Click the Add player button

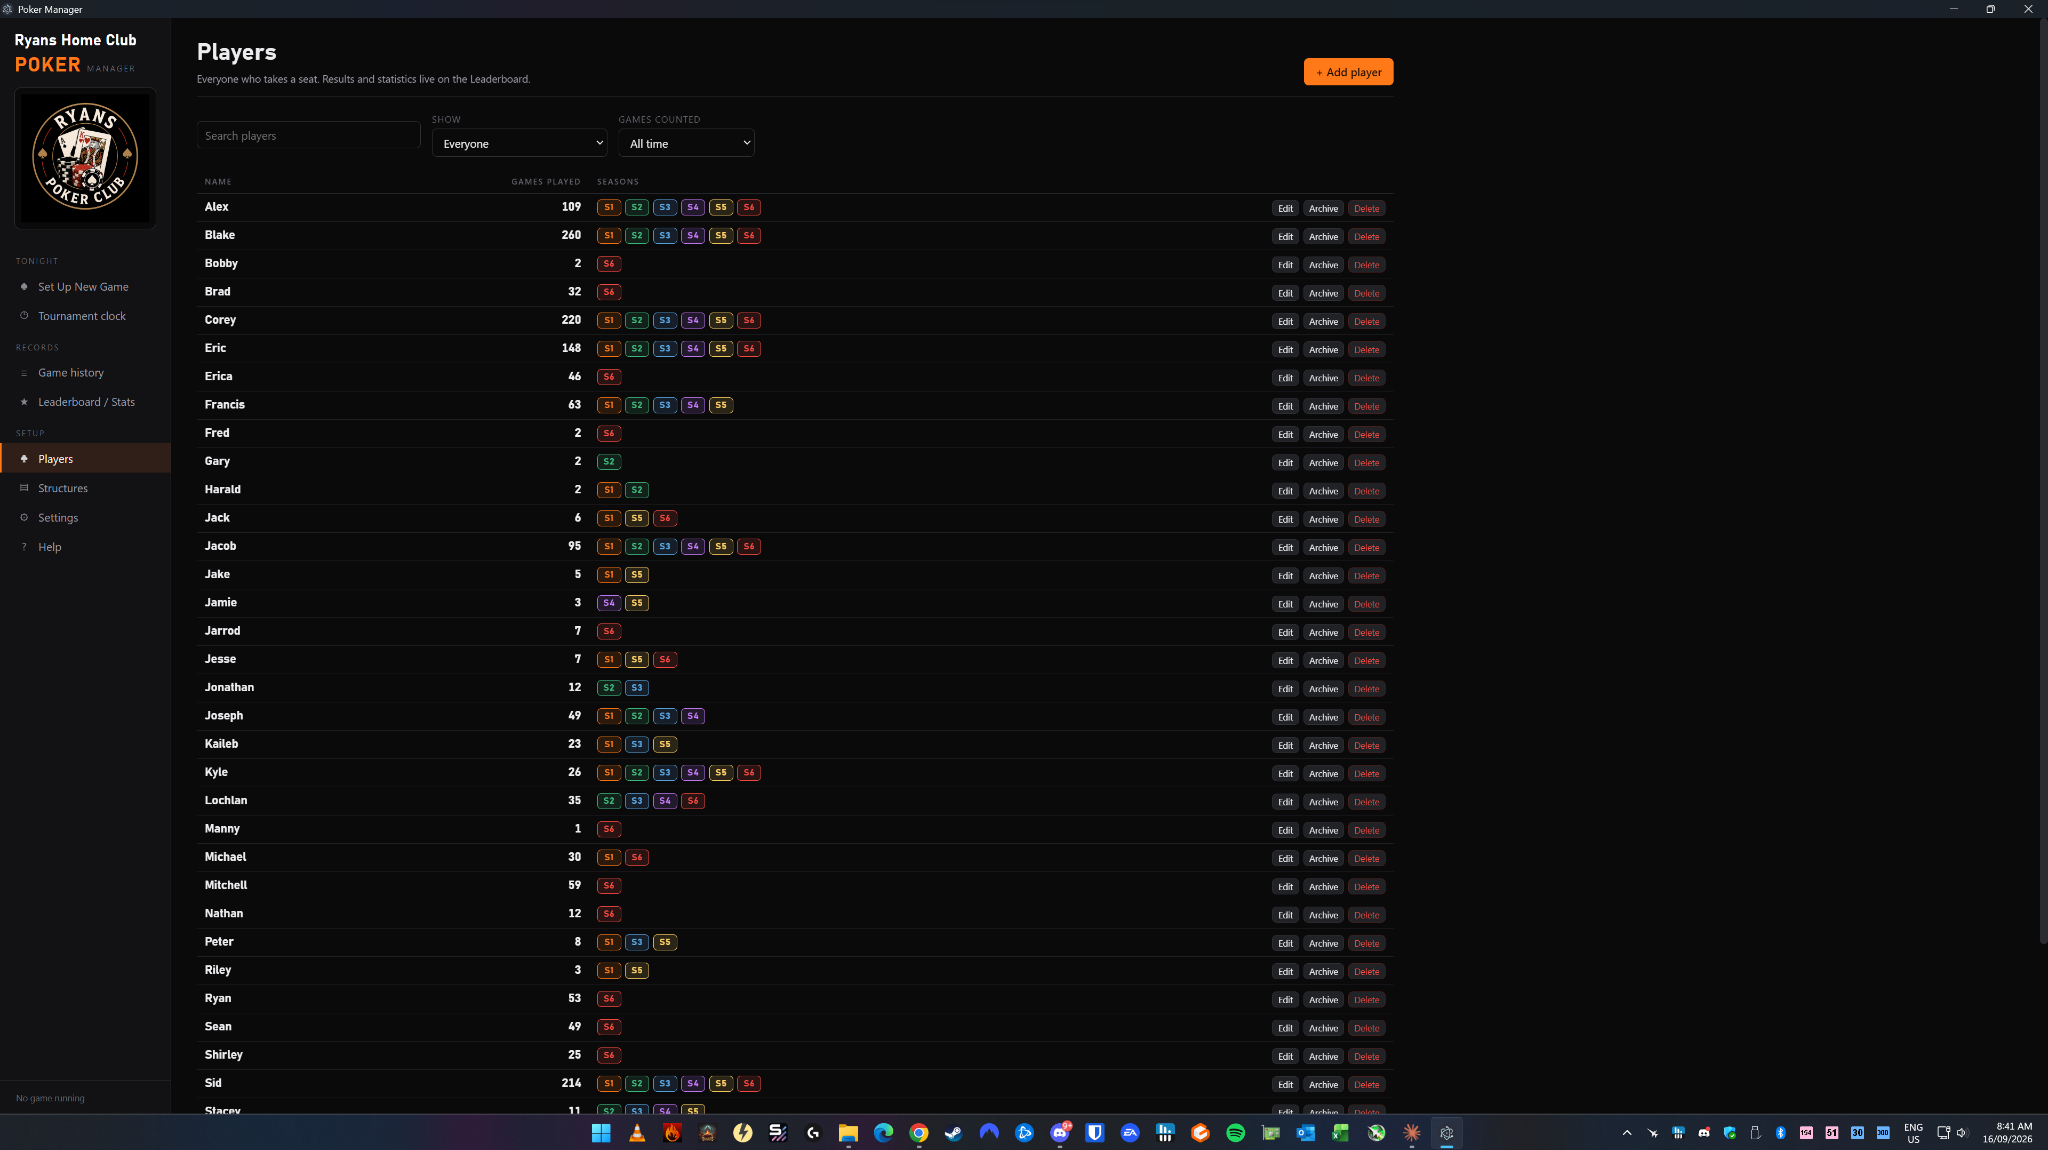tap(1348, 72)
